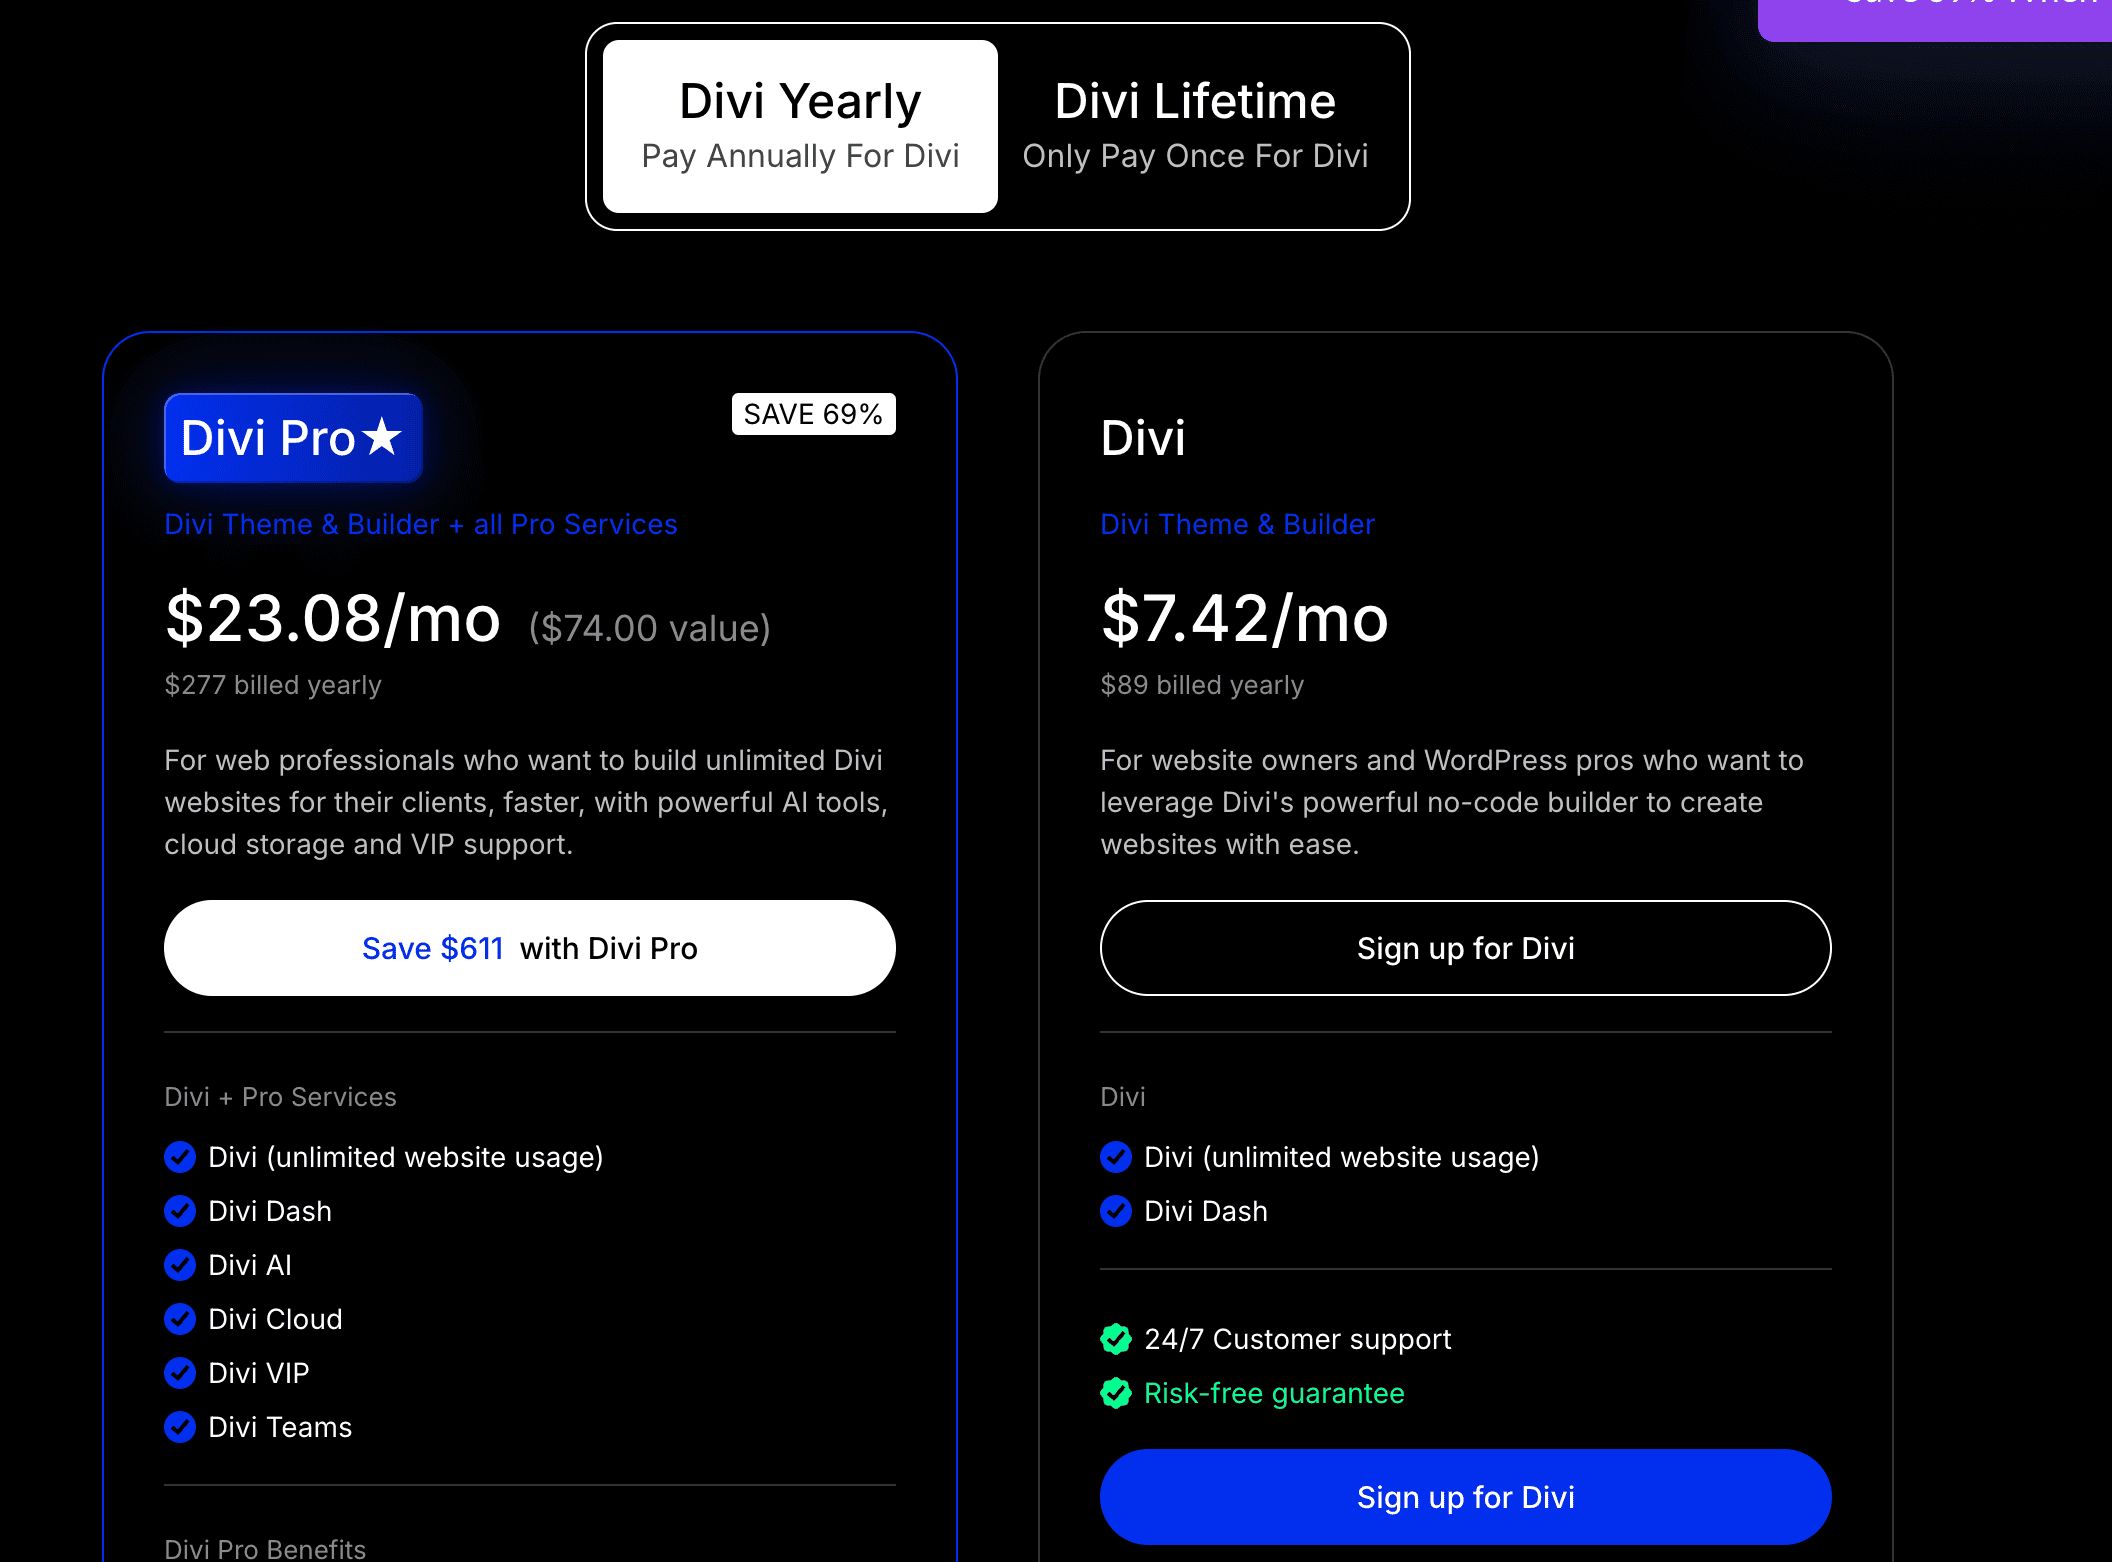Click checkmark beside Divi Dash in Divi card

click(1116, 1211)
